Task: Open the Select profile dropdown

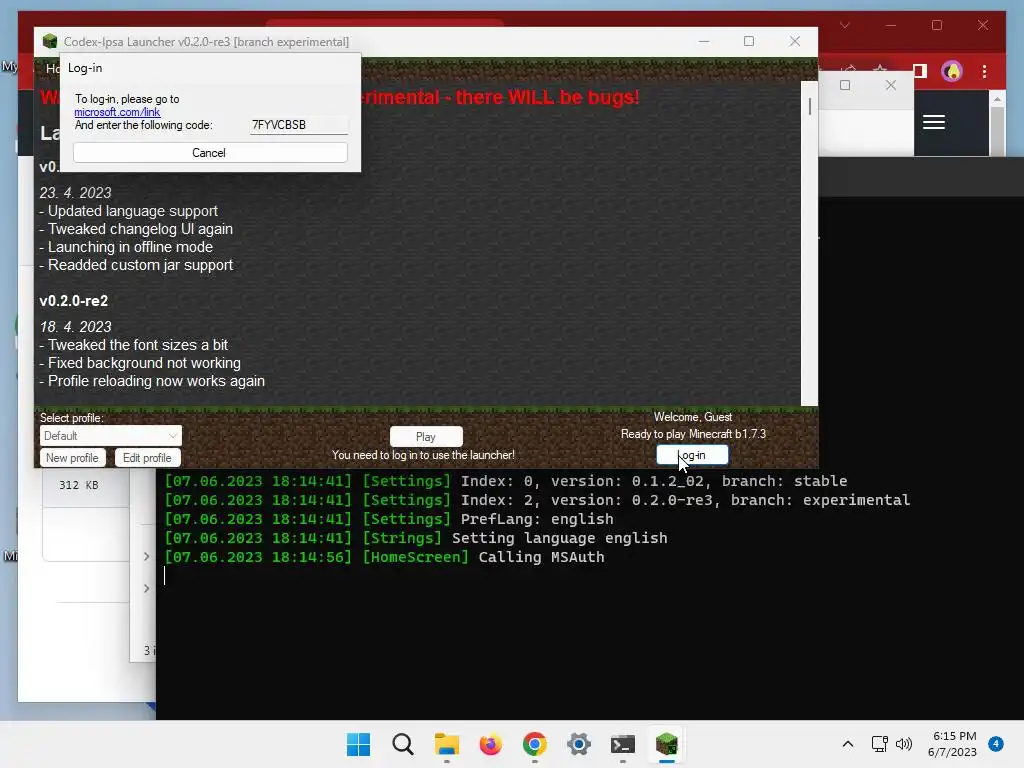Action: click(x=110, y=436)
